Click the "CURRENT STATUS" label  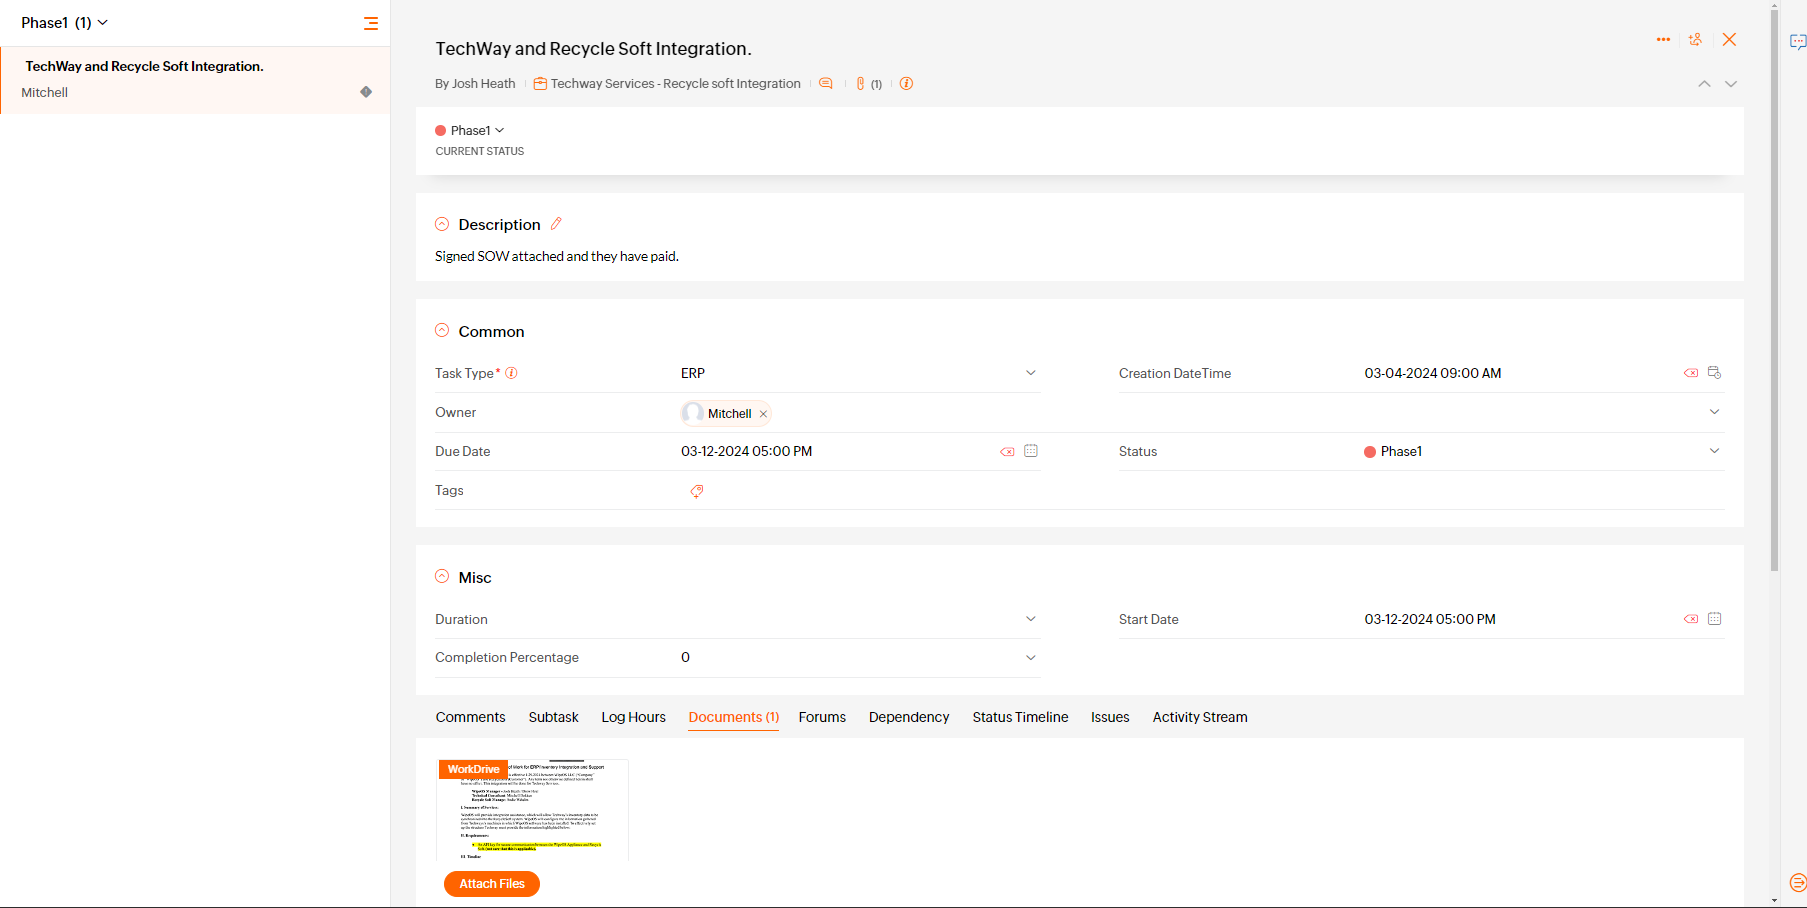pos(479,151)
